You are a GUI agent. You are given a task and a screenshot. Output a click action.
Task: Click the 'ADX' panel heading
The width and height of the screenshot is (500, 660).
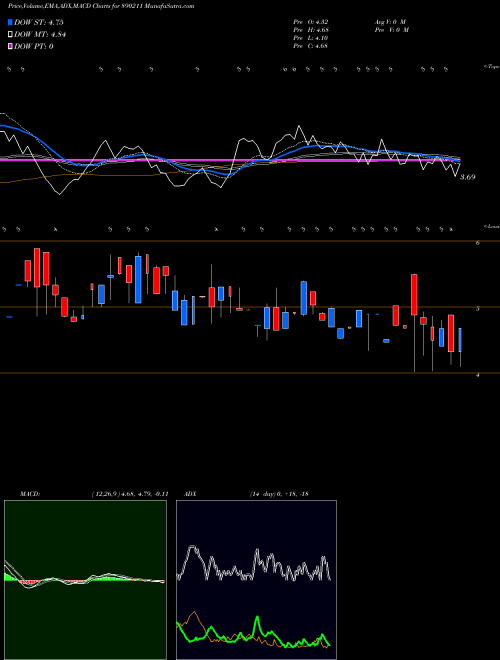(190, 494)
